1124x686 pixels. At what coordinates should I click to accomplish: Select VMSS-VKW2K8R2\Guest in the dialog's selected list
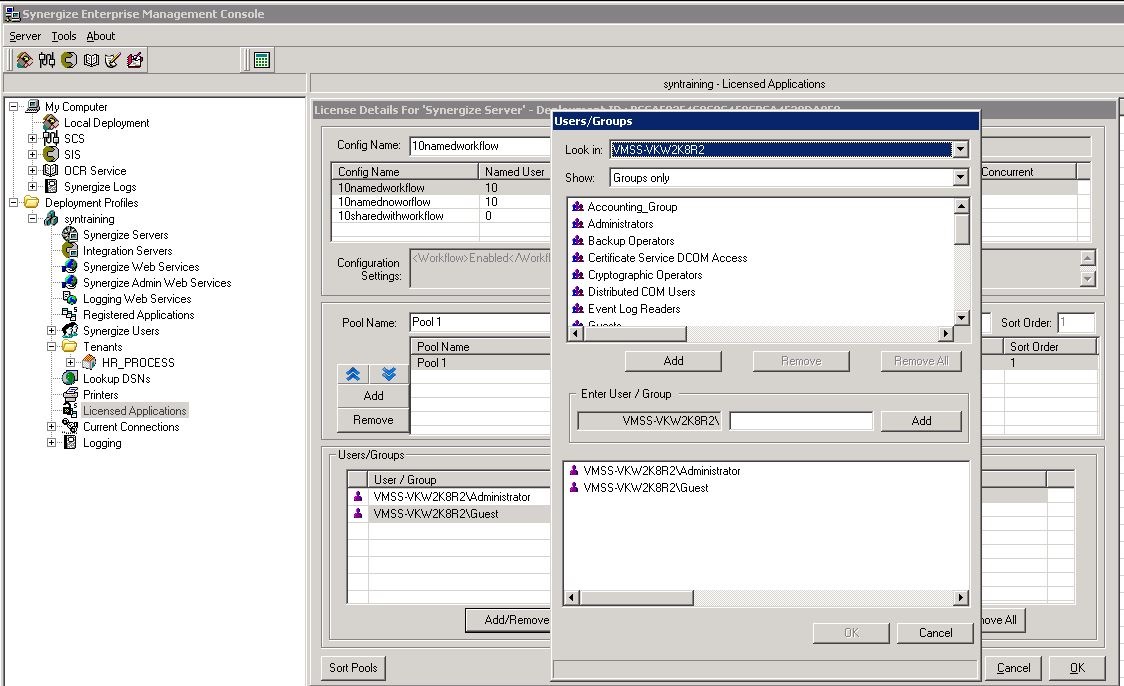pos(646,488)
